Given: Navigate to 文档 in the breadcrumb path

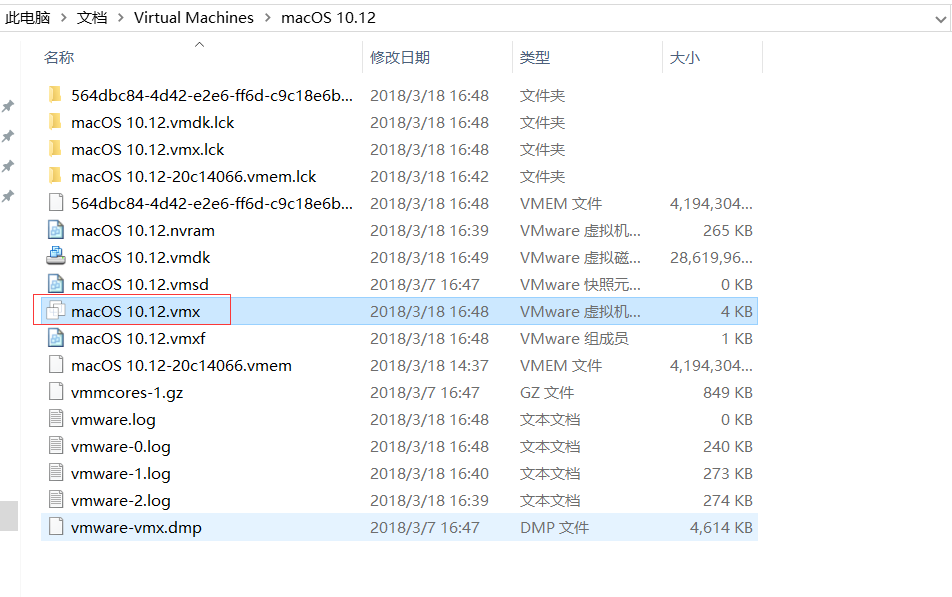Looking at the screenshot, I should pyautogui.click(x=92, y=18).
